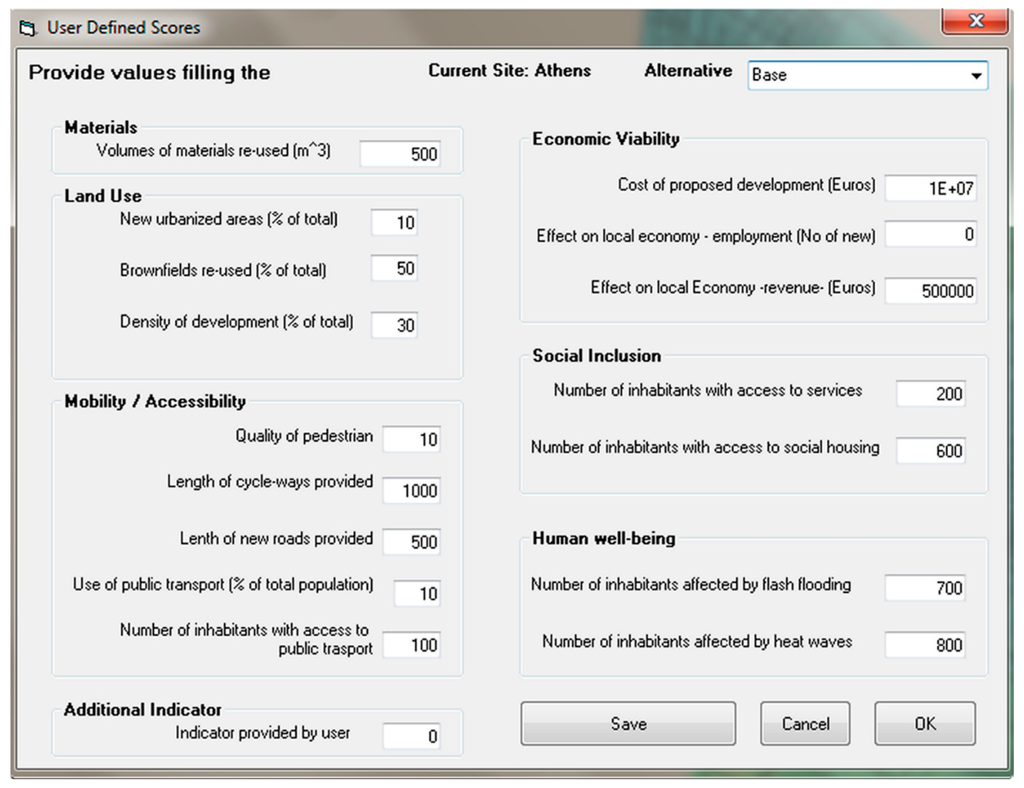Click the Lenth of new roads field
Viewport: 1024px width, 788px height.
click(411, 542)
